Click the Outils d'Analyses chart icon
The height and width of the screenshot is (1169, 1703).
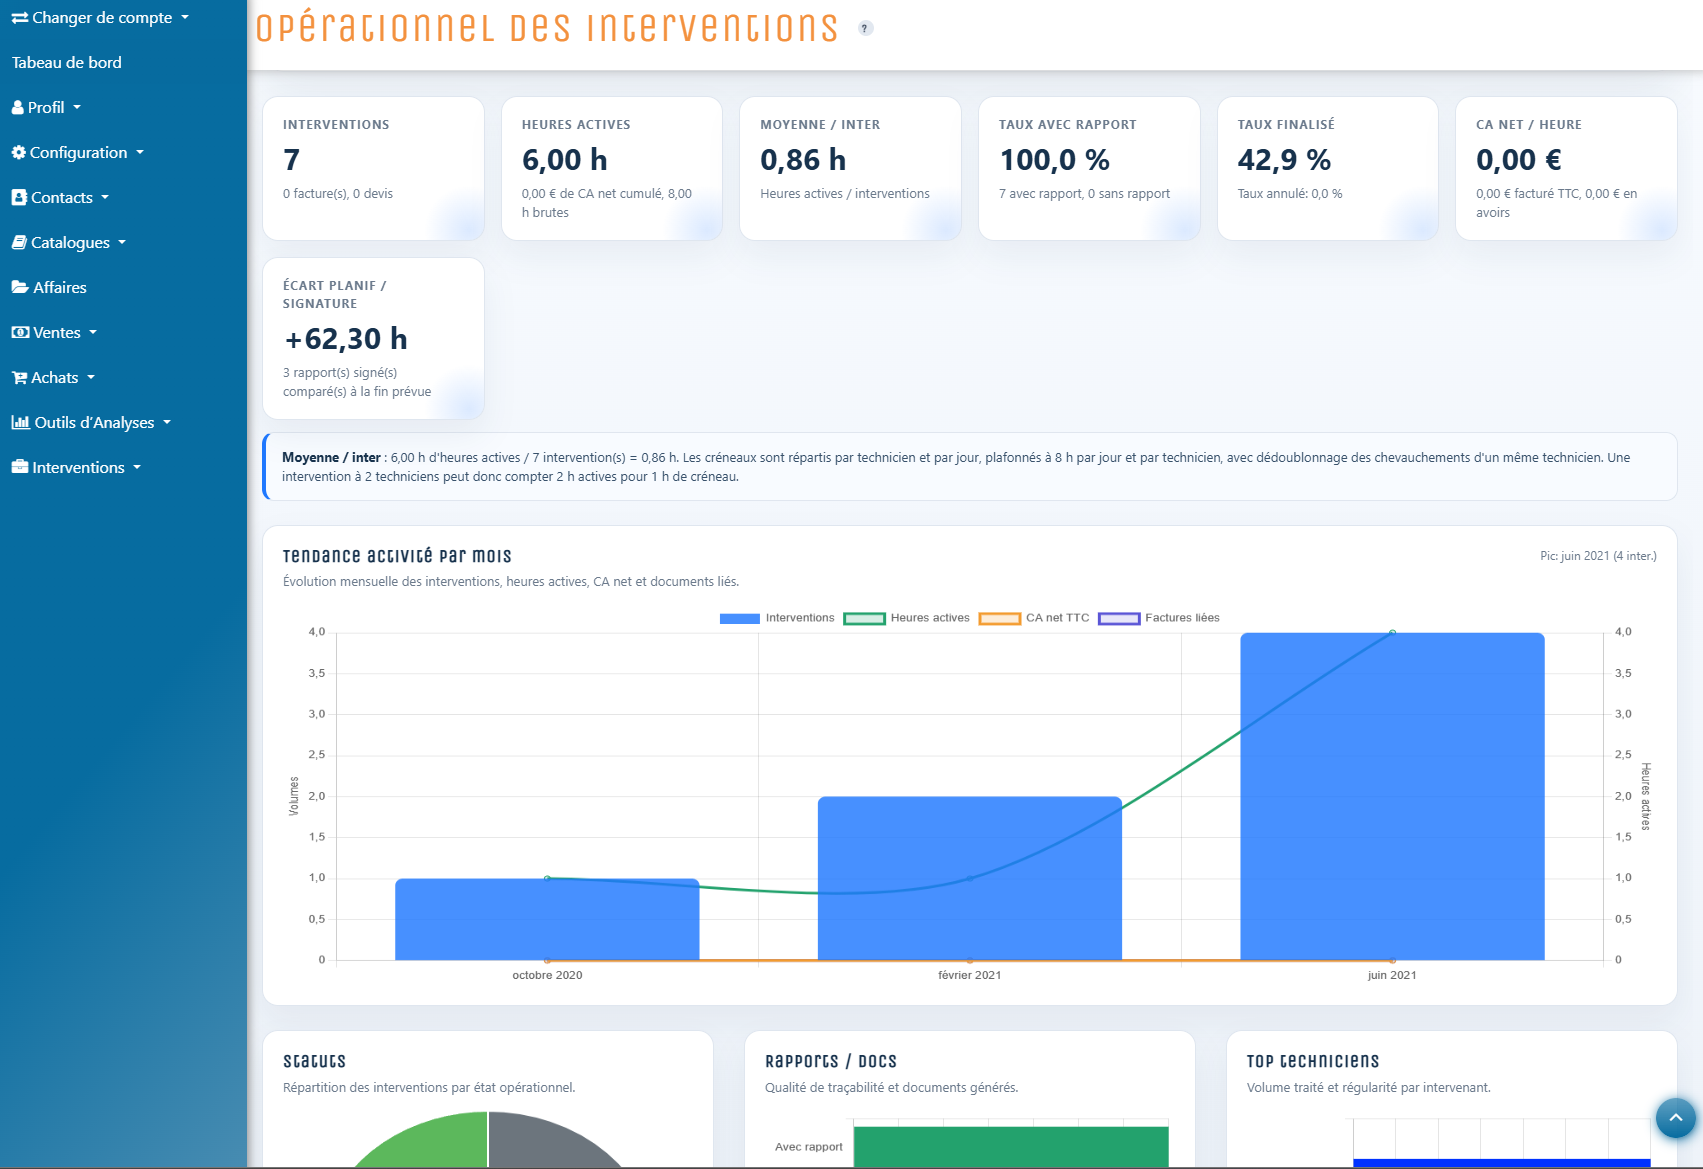pos(20,422)
